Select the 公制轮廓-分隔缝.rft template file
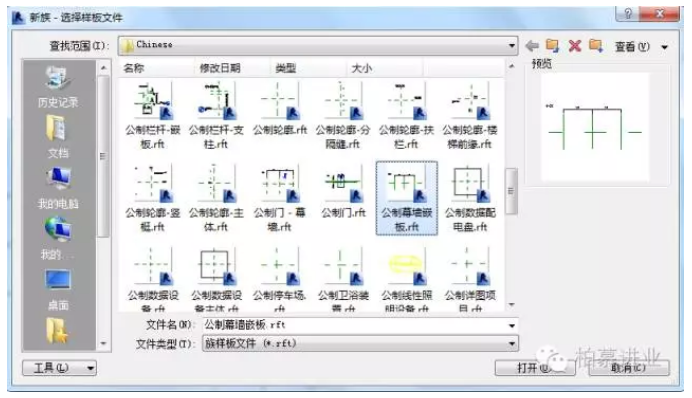 [343, 116]
